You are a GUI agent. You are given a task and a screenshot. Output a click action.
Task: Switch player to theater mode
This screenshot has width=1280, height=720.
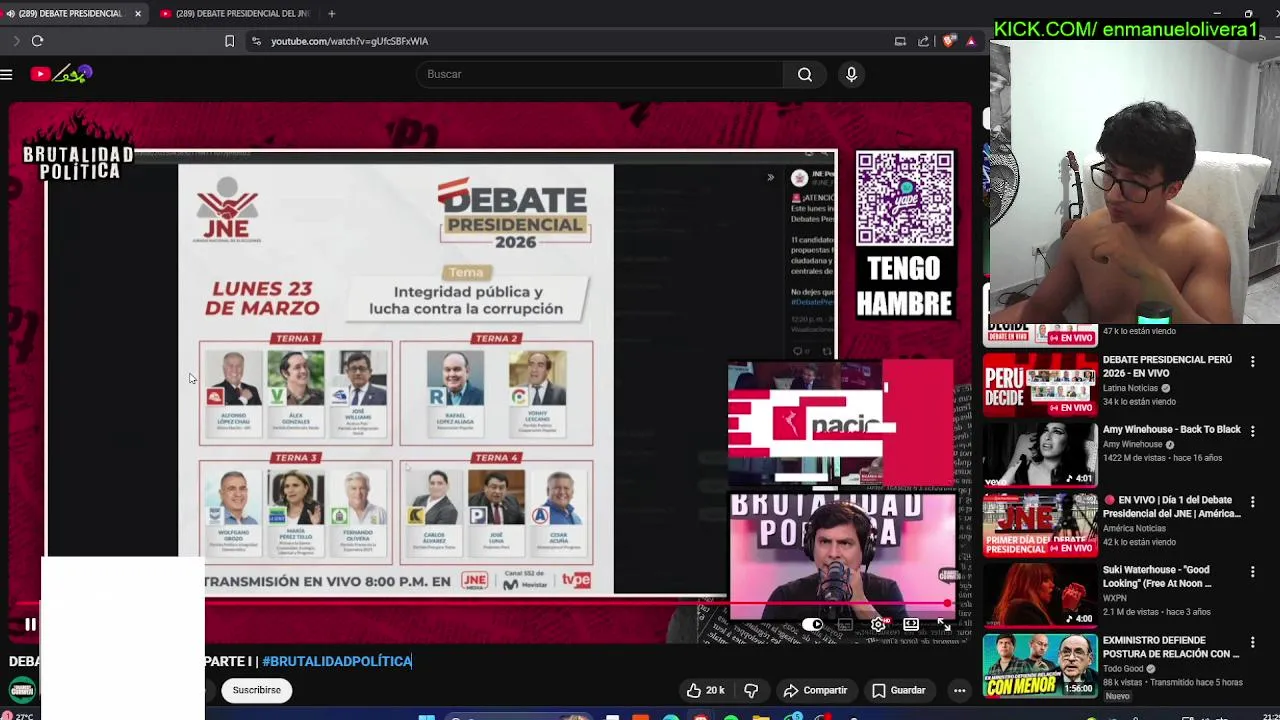click(911, 625)
